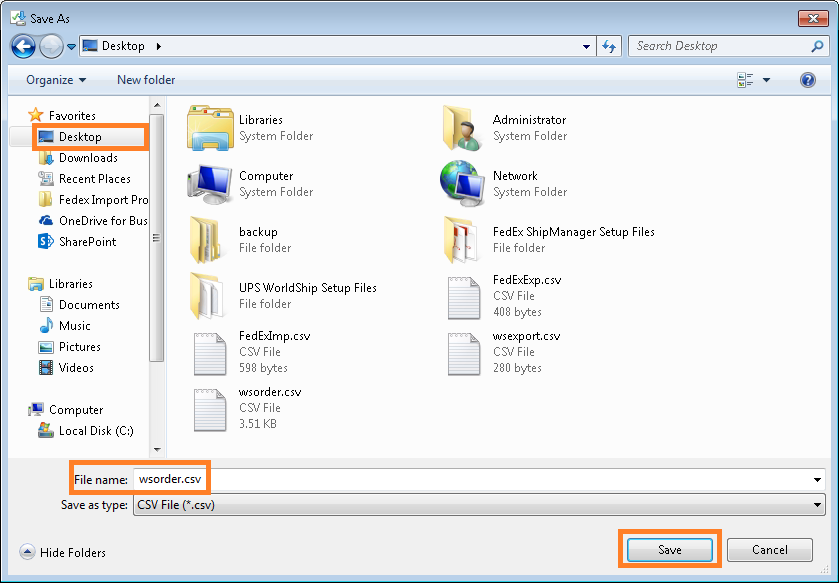Open the Organize menu
Screen dimensions: 839x583
56,80
